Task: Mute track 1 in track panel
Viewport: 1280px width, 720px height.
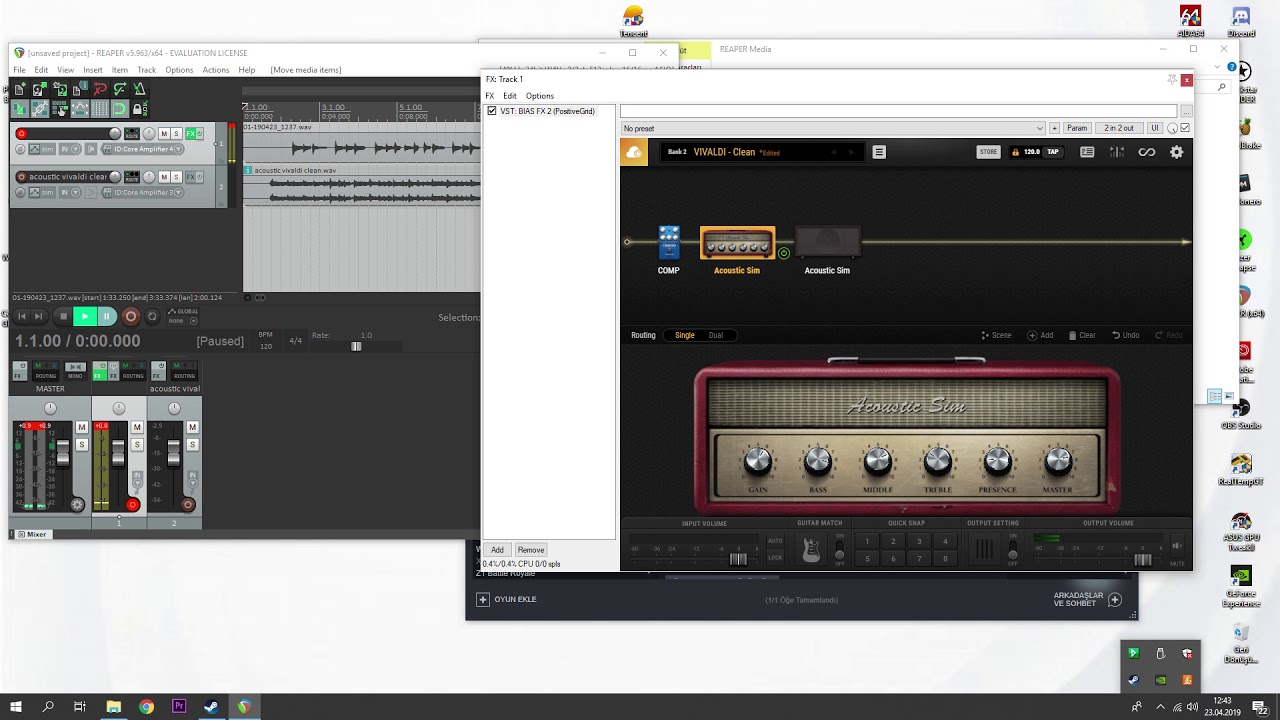Action: point(164,134)
